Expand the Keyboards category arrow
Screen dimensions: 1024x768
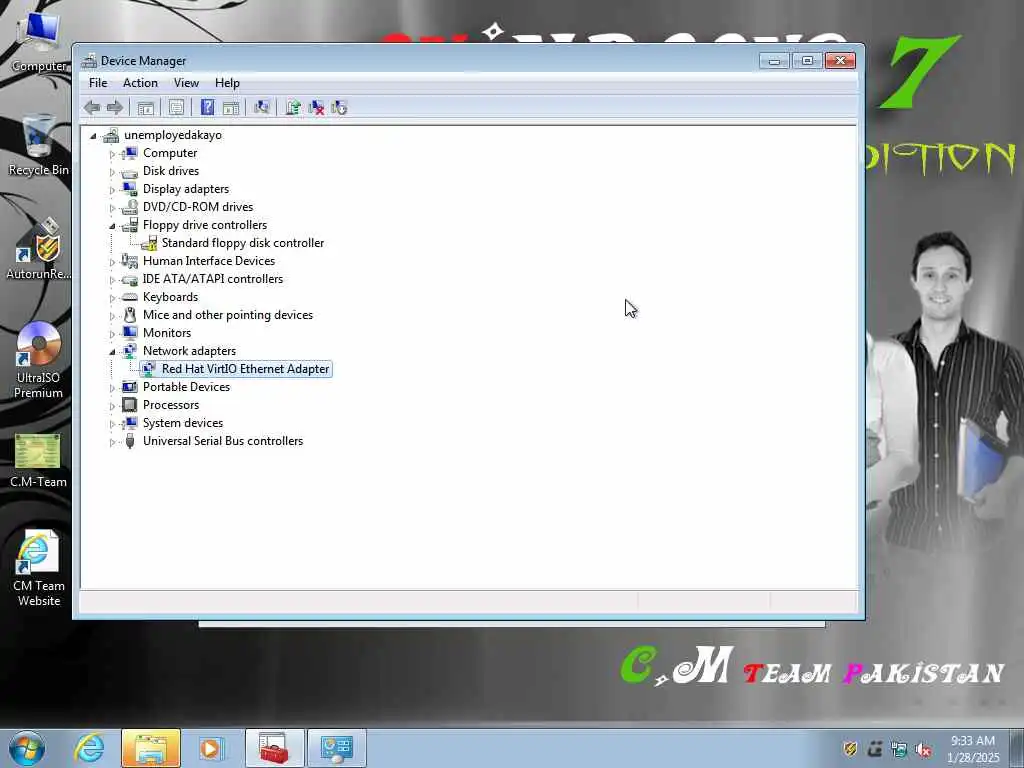click(x=112, y=298)
